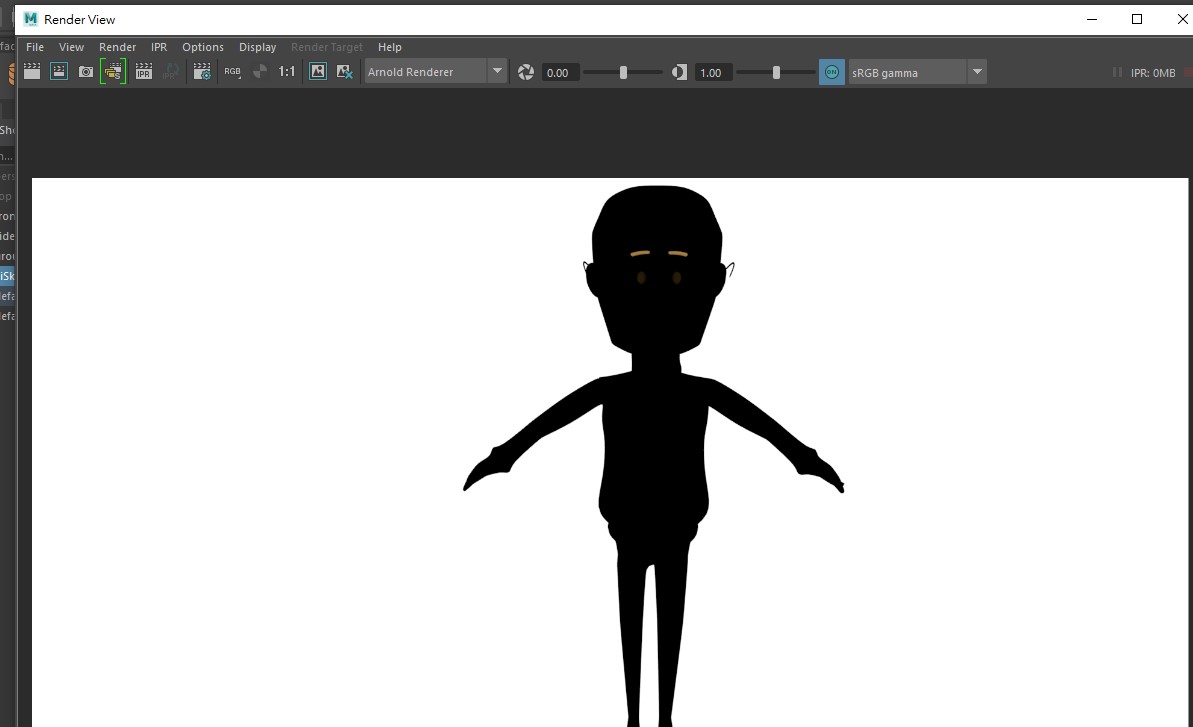Open the Render menu
The width and height of the screenshot is (1193, 727).
117,47
